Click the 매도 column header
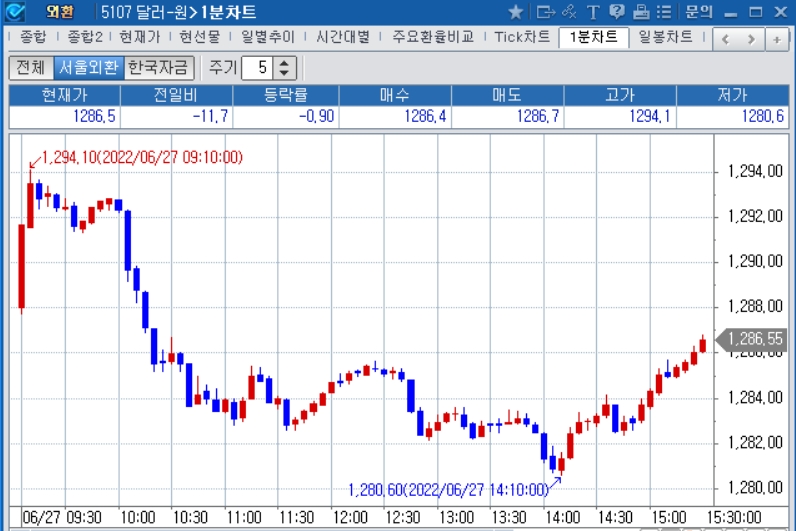 pyautogui.click(x=507, y=95)
